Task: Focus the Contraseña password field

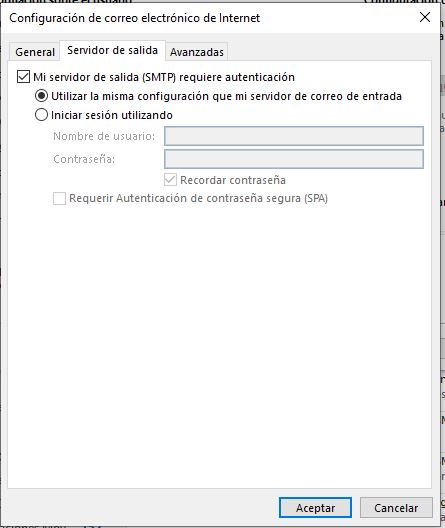Action: 294,159
